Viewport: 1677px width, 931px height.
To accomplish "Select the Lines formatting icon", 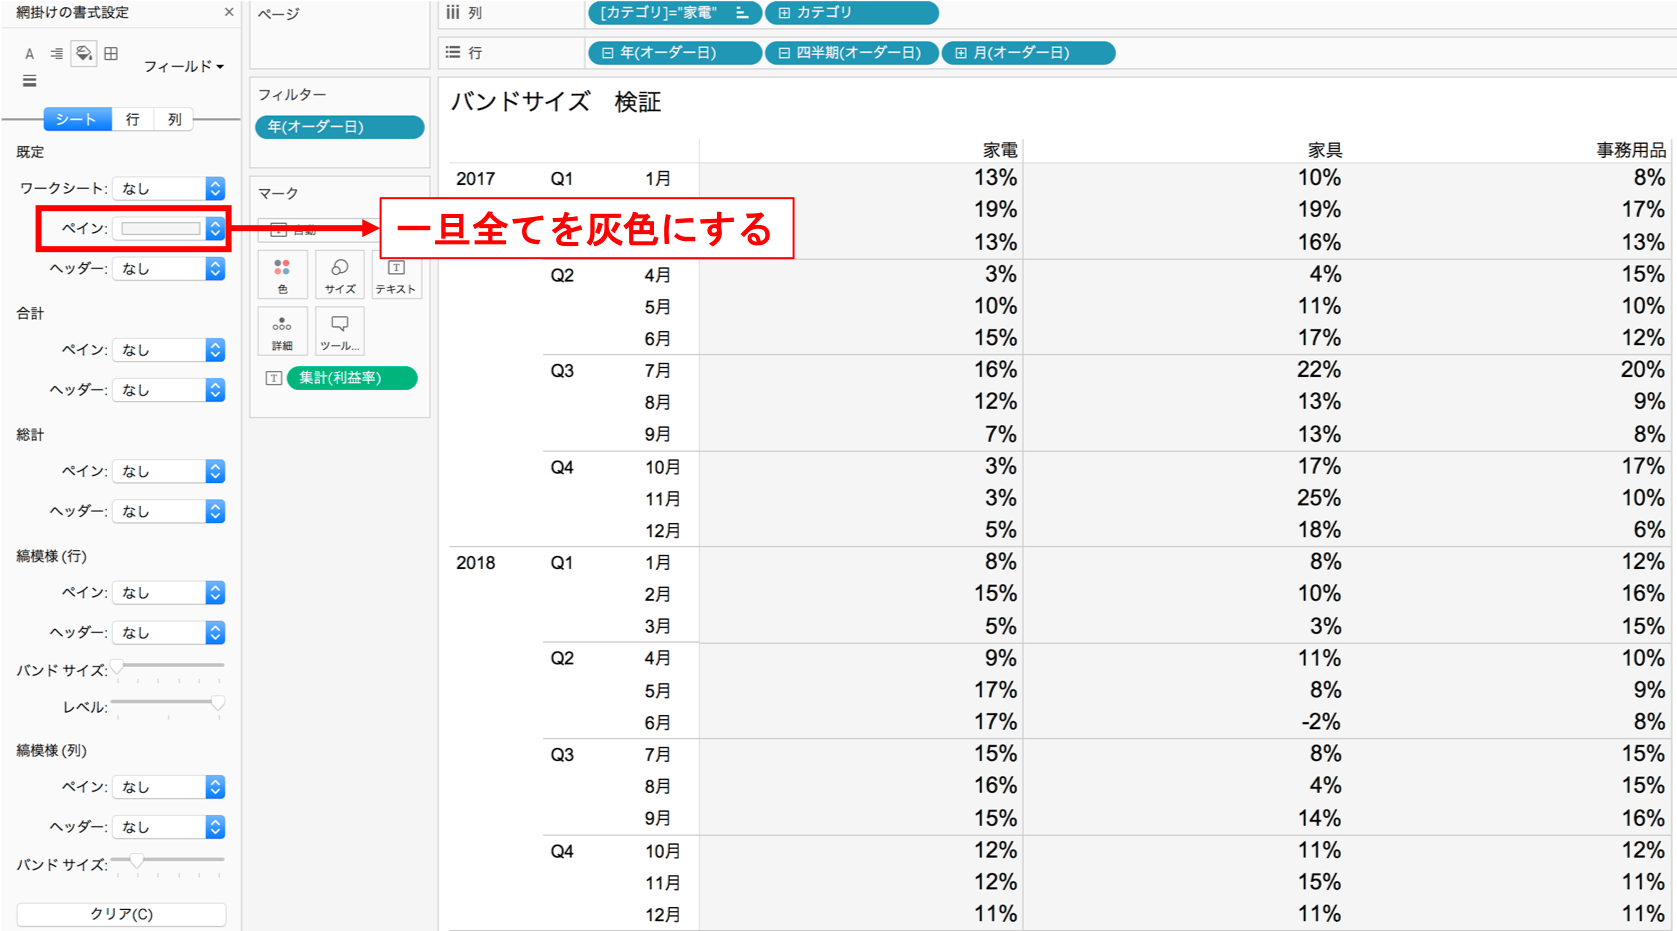I will tap(29, 81).
